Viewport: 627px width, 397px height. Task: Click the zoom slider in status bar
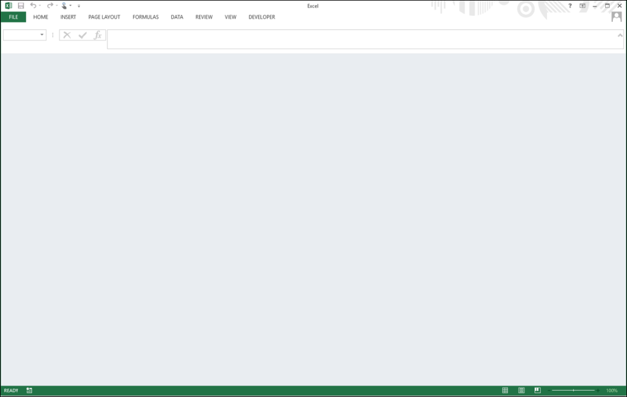573,391
